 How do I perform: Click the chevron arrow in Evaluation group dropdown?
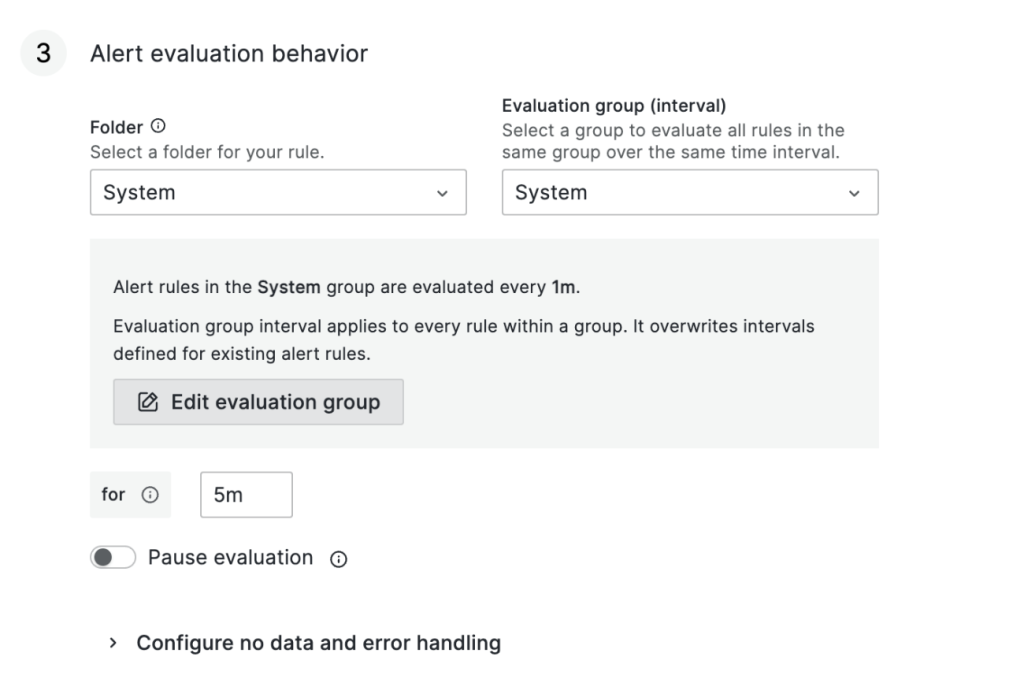click(854, 194)
